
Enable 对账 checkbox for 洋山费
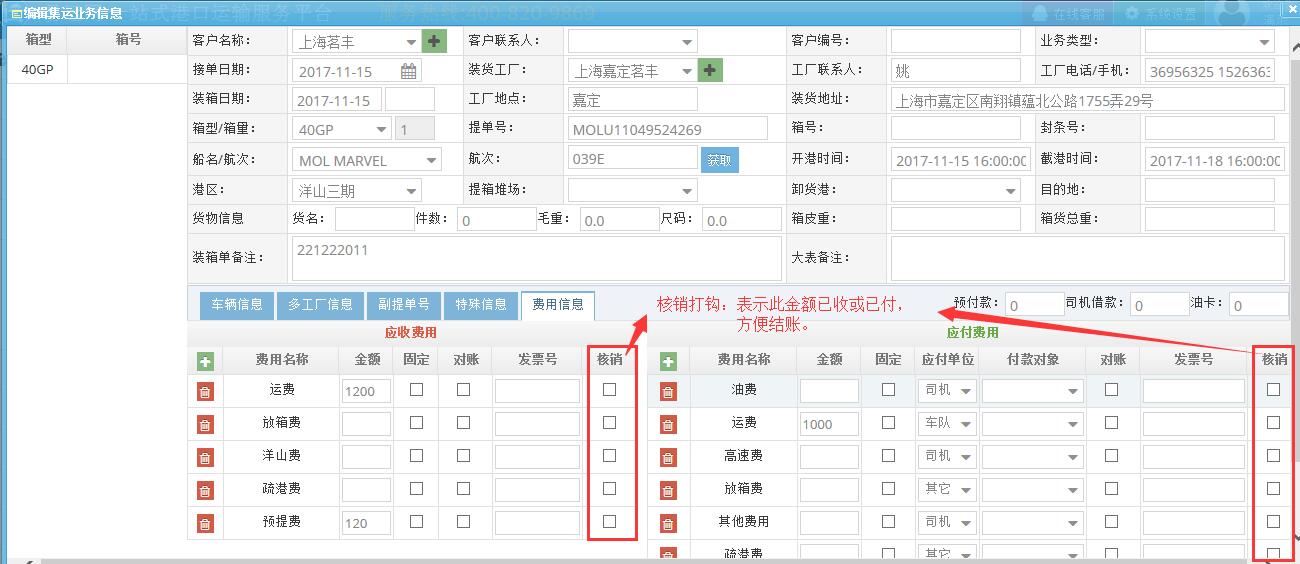coord(463,456)
